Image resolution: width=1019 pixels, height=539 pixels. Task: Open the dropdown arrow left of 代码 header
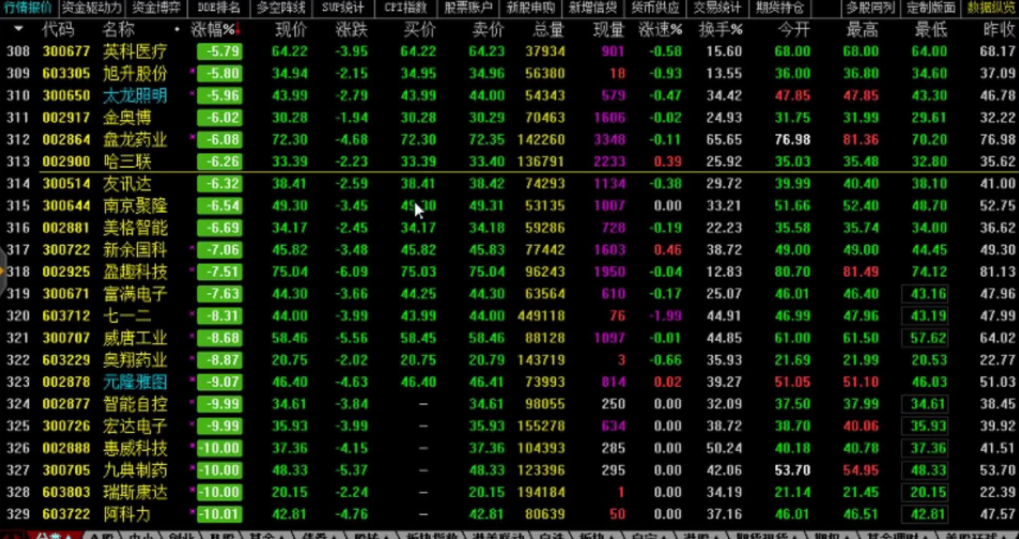pos(18,29)
